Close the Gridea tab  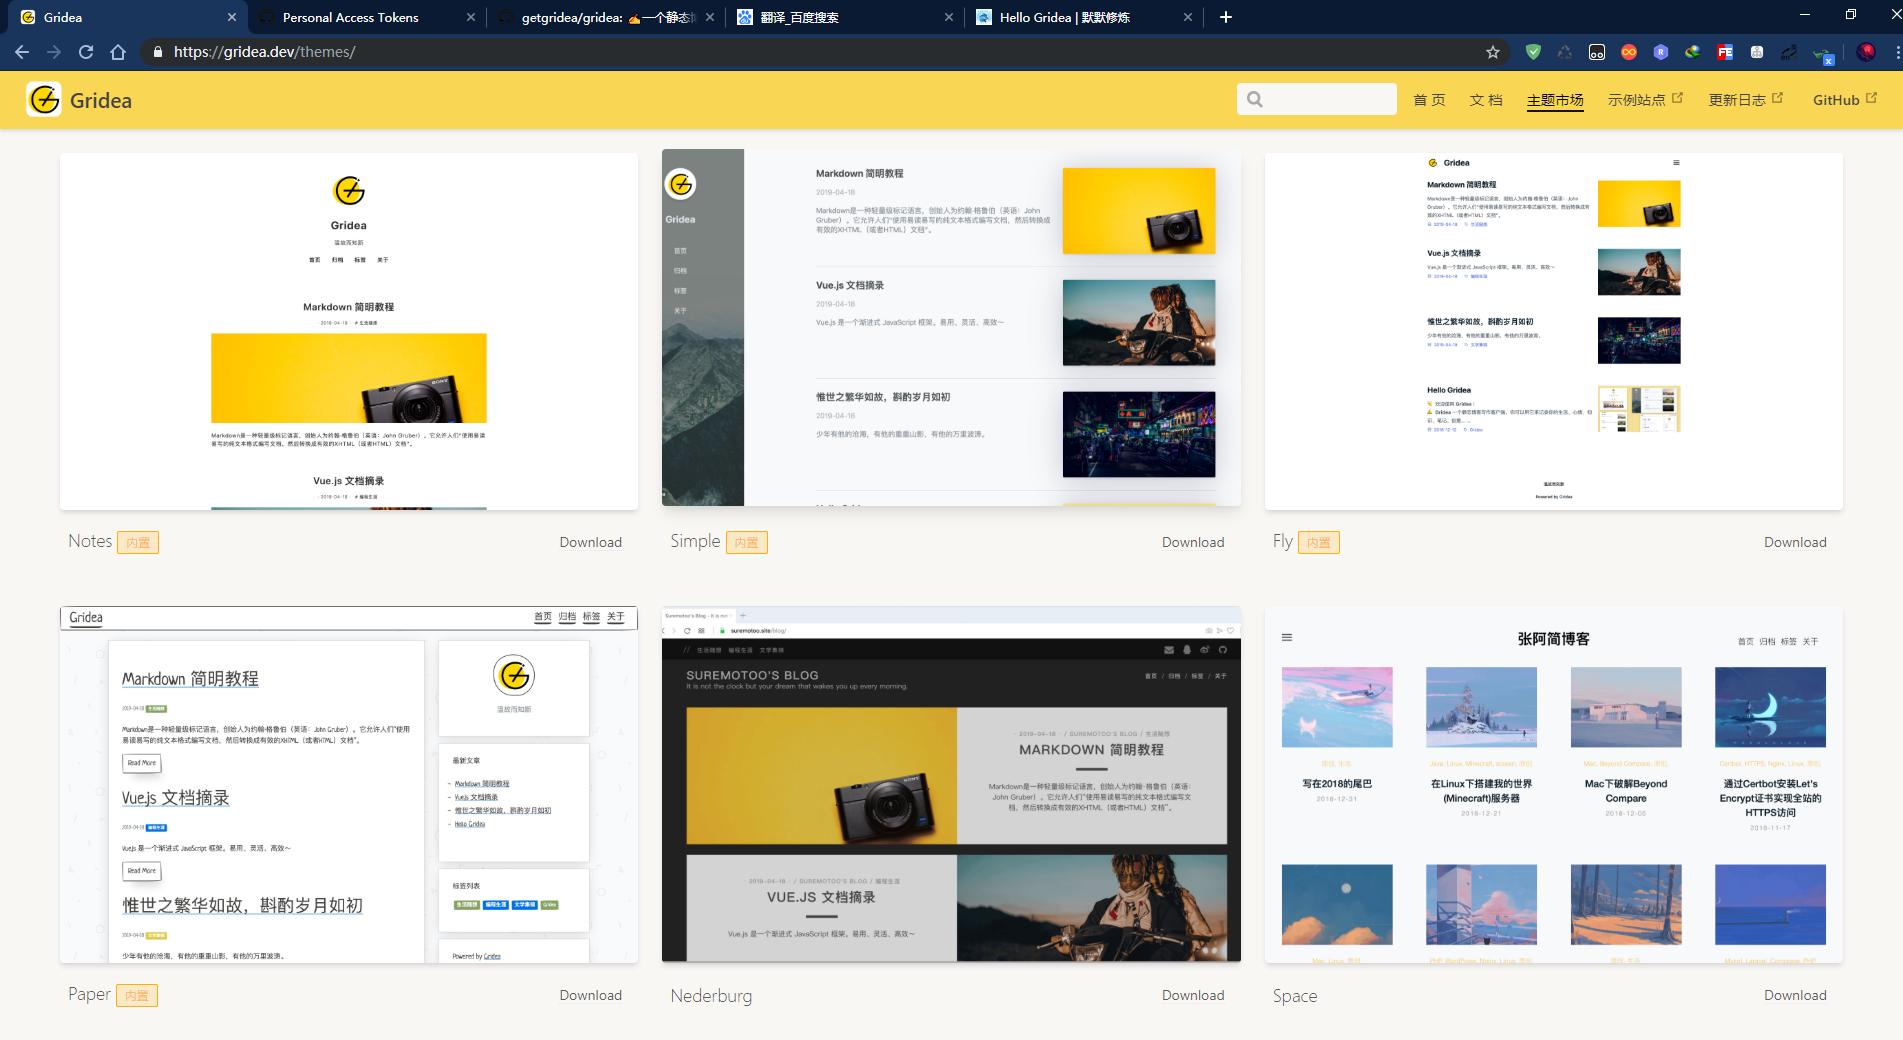232,17
